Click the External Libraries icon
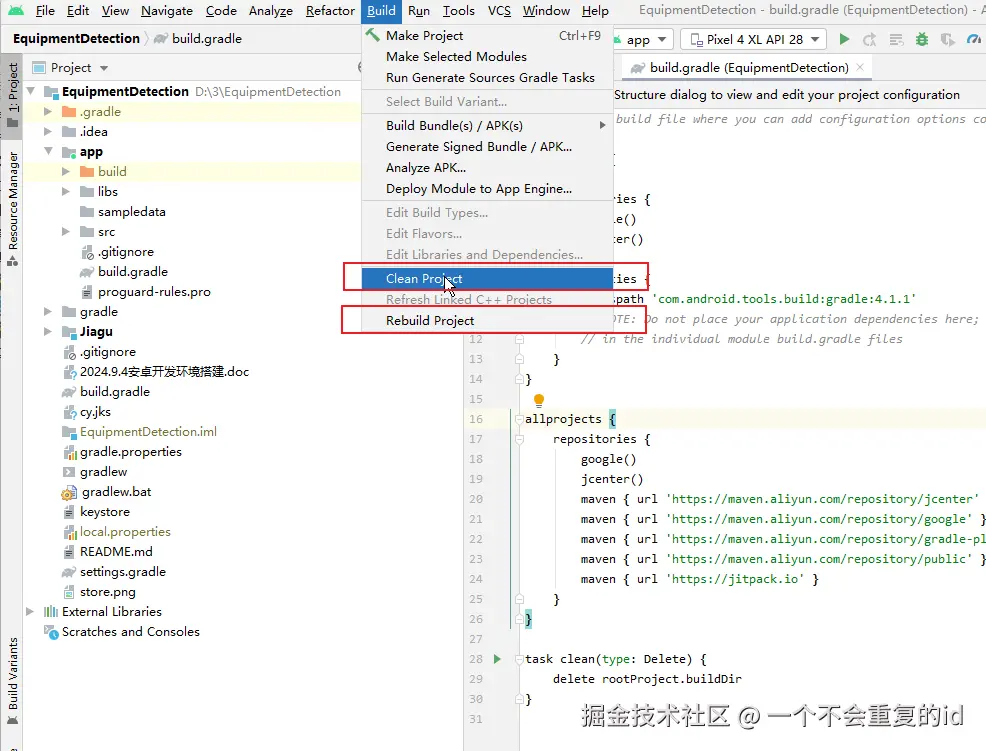 coord(51,611)
